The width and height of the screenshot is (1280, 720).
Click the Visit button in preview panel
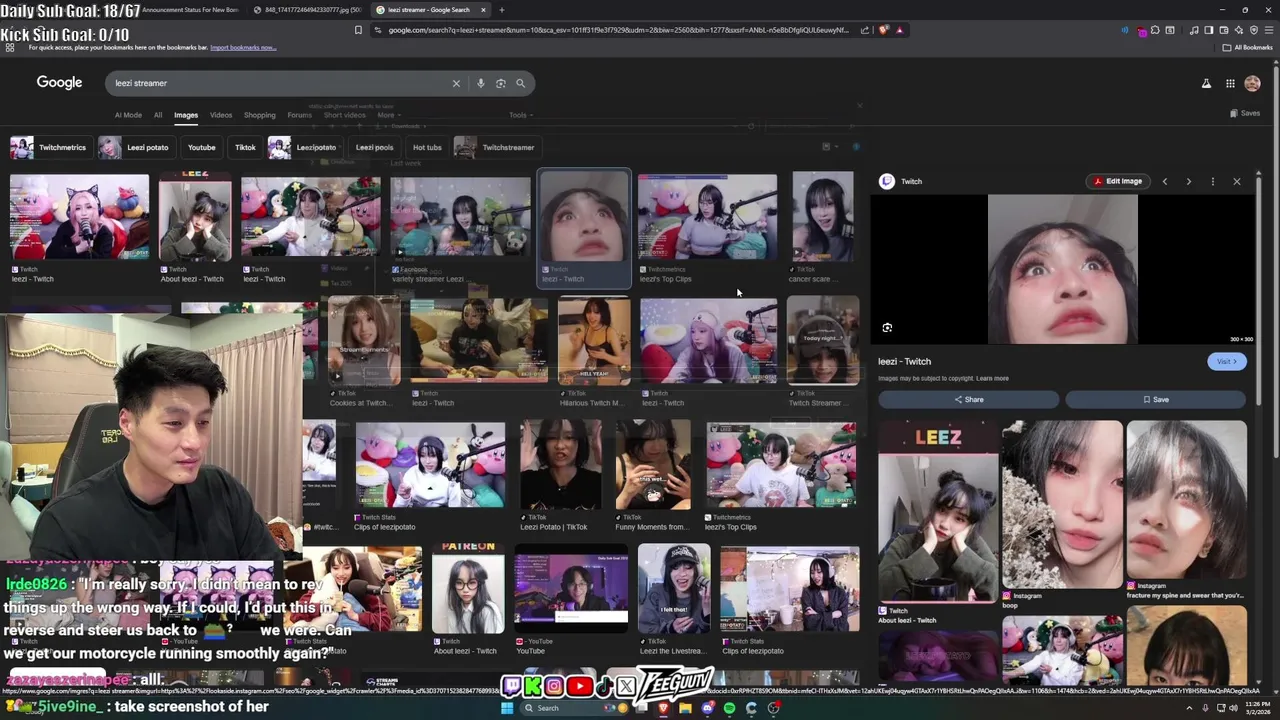1226,361
